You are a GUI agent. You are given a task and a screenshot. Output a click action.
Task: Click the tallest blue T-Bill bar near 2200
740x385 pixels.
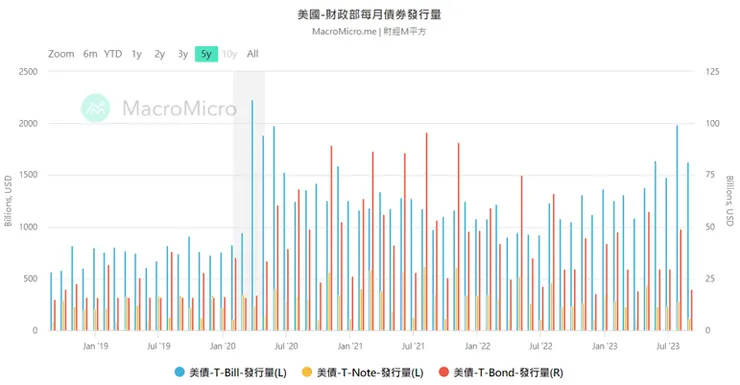tap(252, 215)
